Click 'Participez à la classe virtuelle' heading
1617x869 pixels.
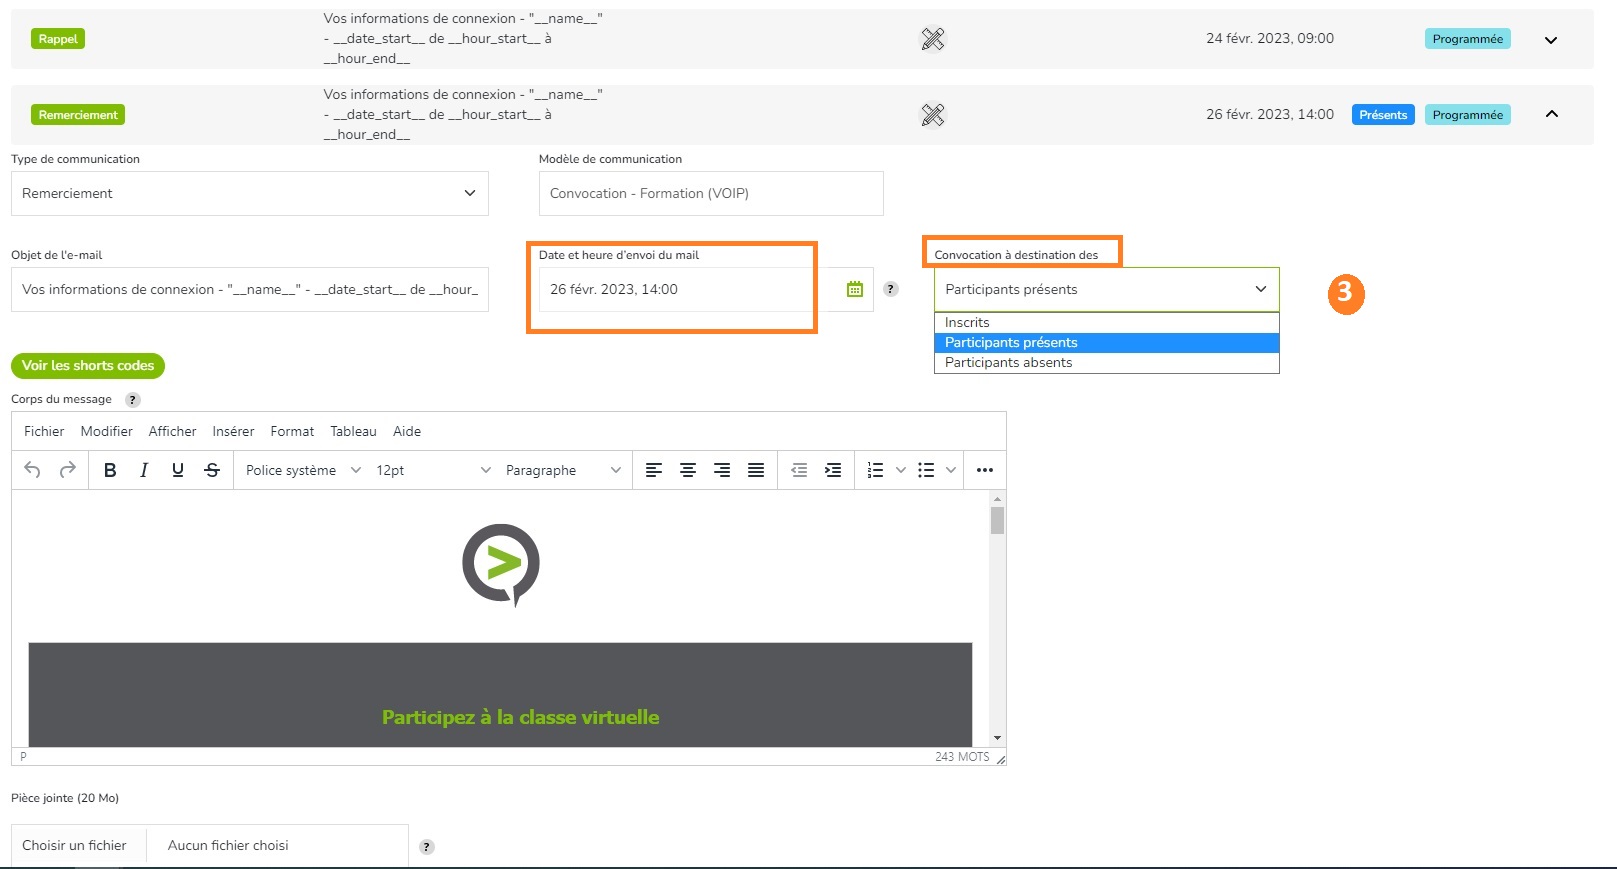(x=520, y=717)
